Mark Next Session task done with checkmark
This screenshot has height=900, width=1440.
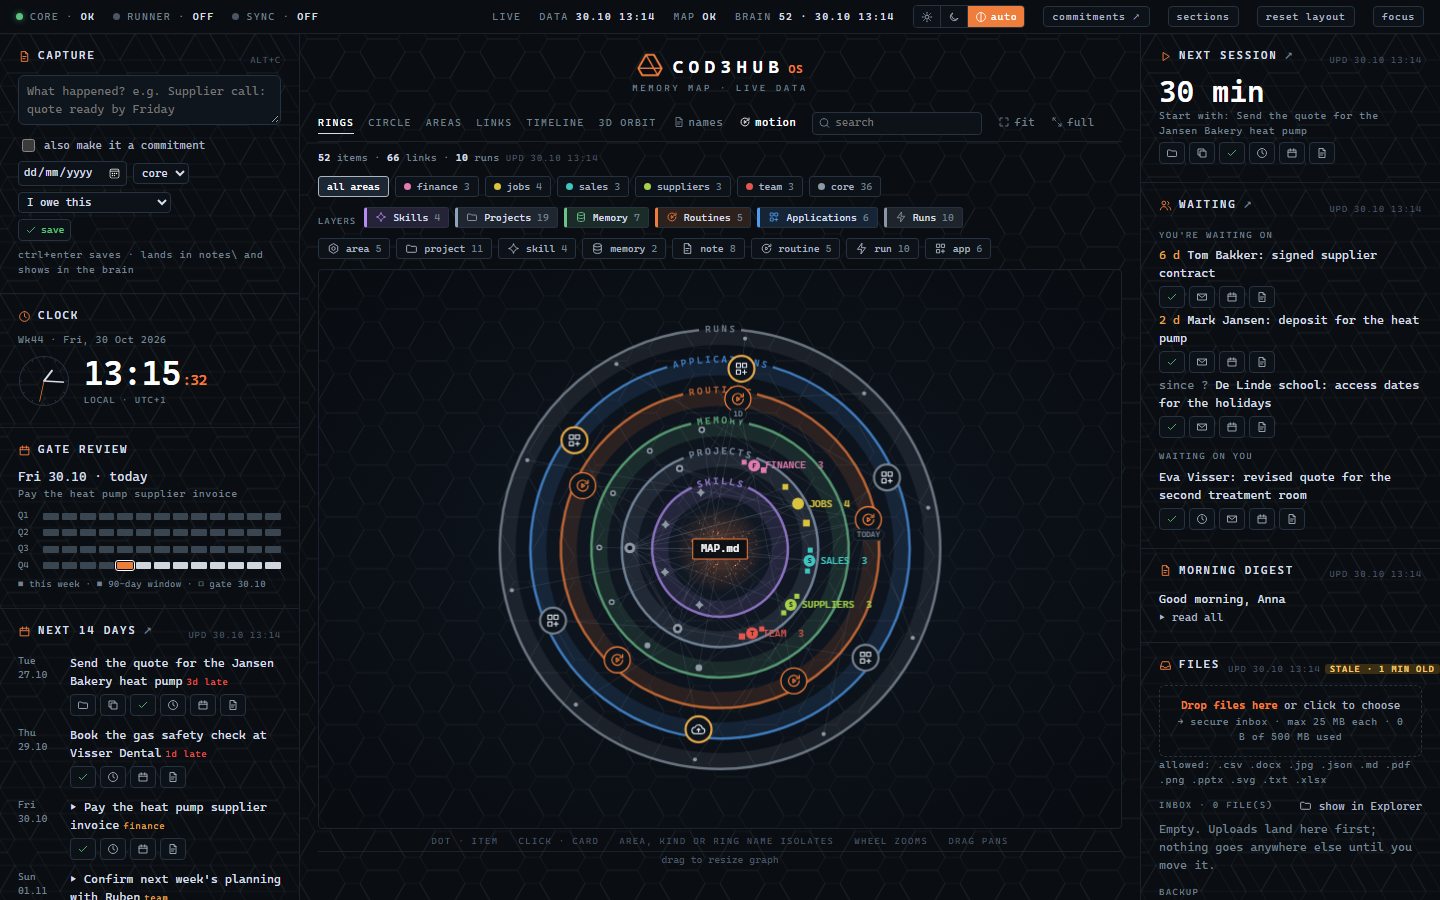(1232, 153)
